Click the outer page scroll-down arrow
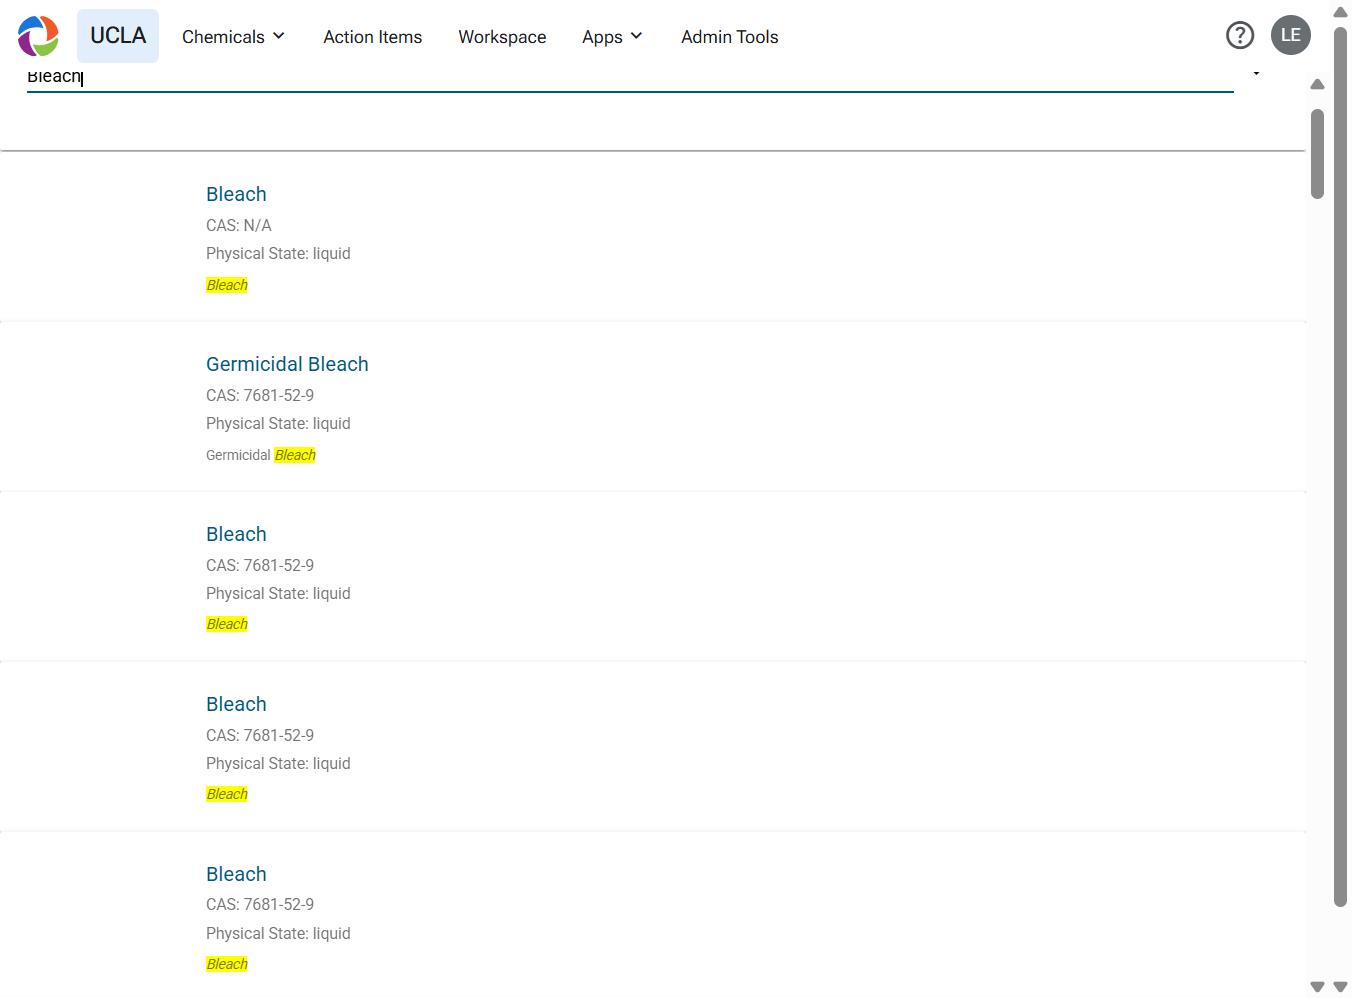The width and height of the screenshot is (1352, 998). pos(1340,987)
